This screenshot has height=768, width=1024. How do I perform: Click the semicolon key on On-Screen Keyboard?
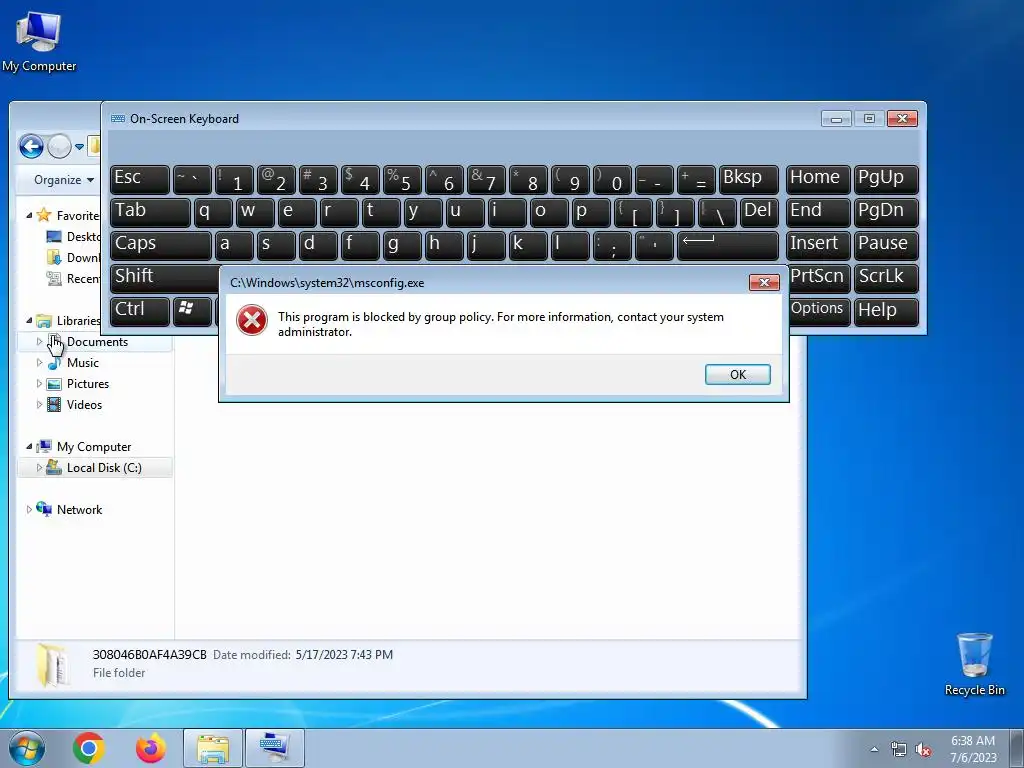tap(612, 244)
